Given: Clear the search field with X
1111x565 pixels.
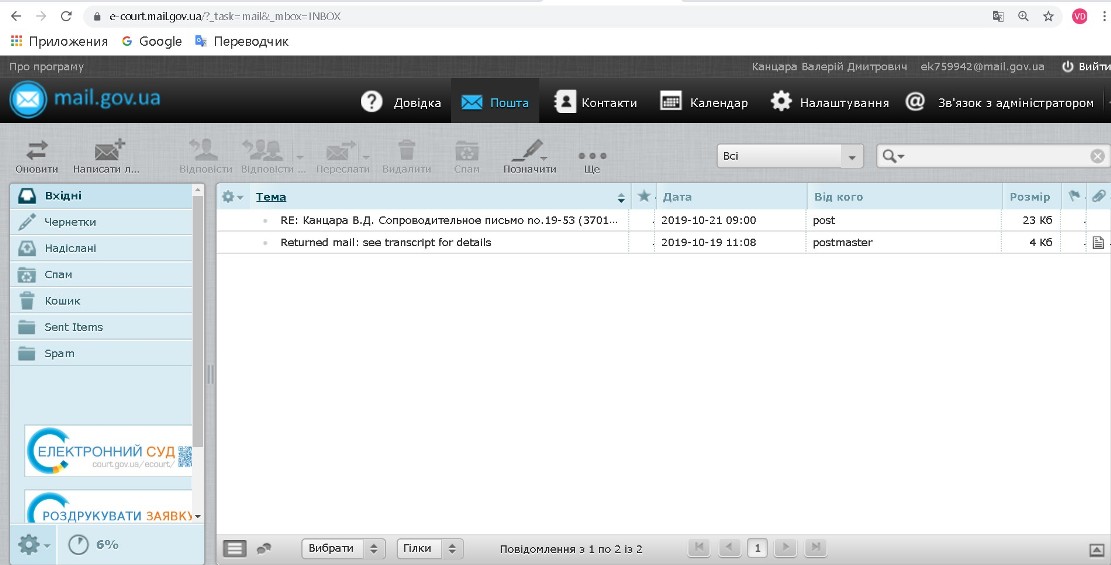Looking at the screenshot, I should [x=1098, y=156].
